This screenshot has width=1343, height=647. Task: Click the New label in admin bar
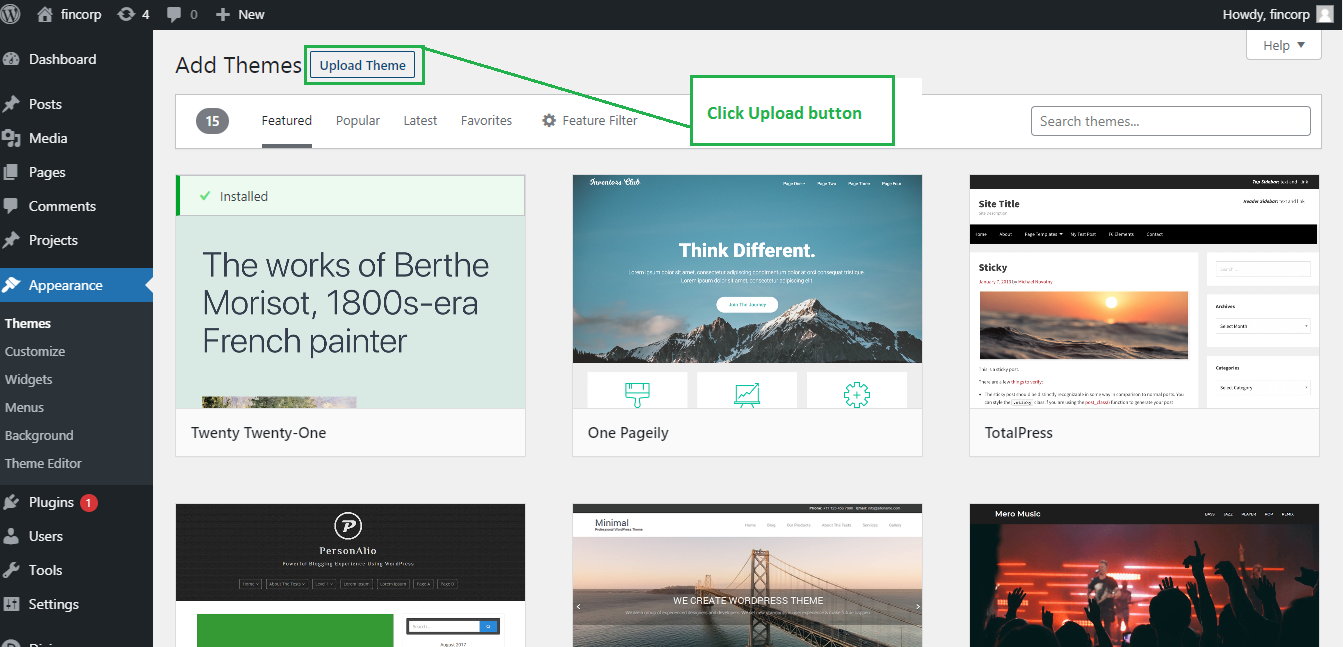[x=252, y=14]
